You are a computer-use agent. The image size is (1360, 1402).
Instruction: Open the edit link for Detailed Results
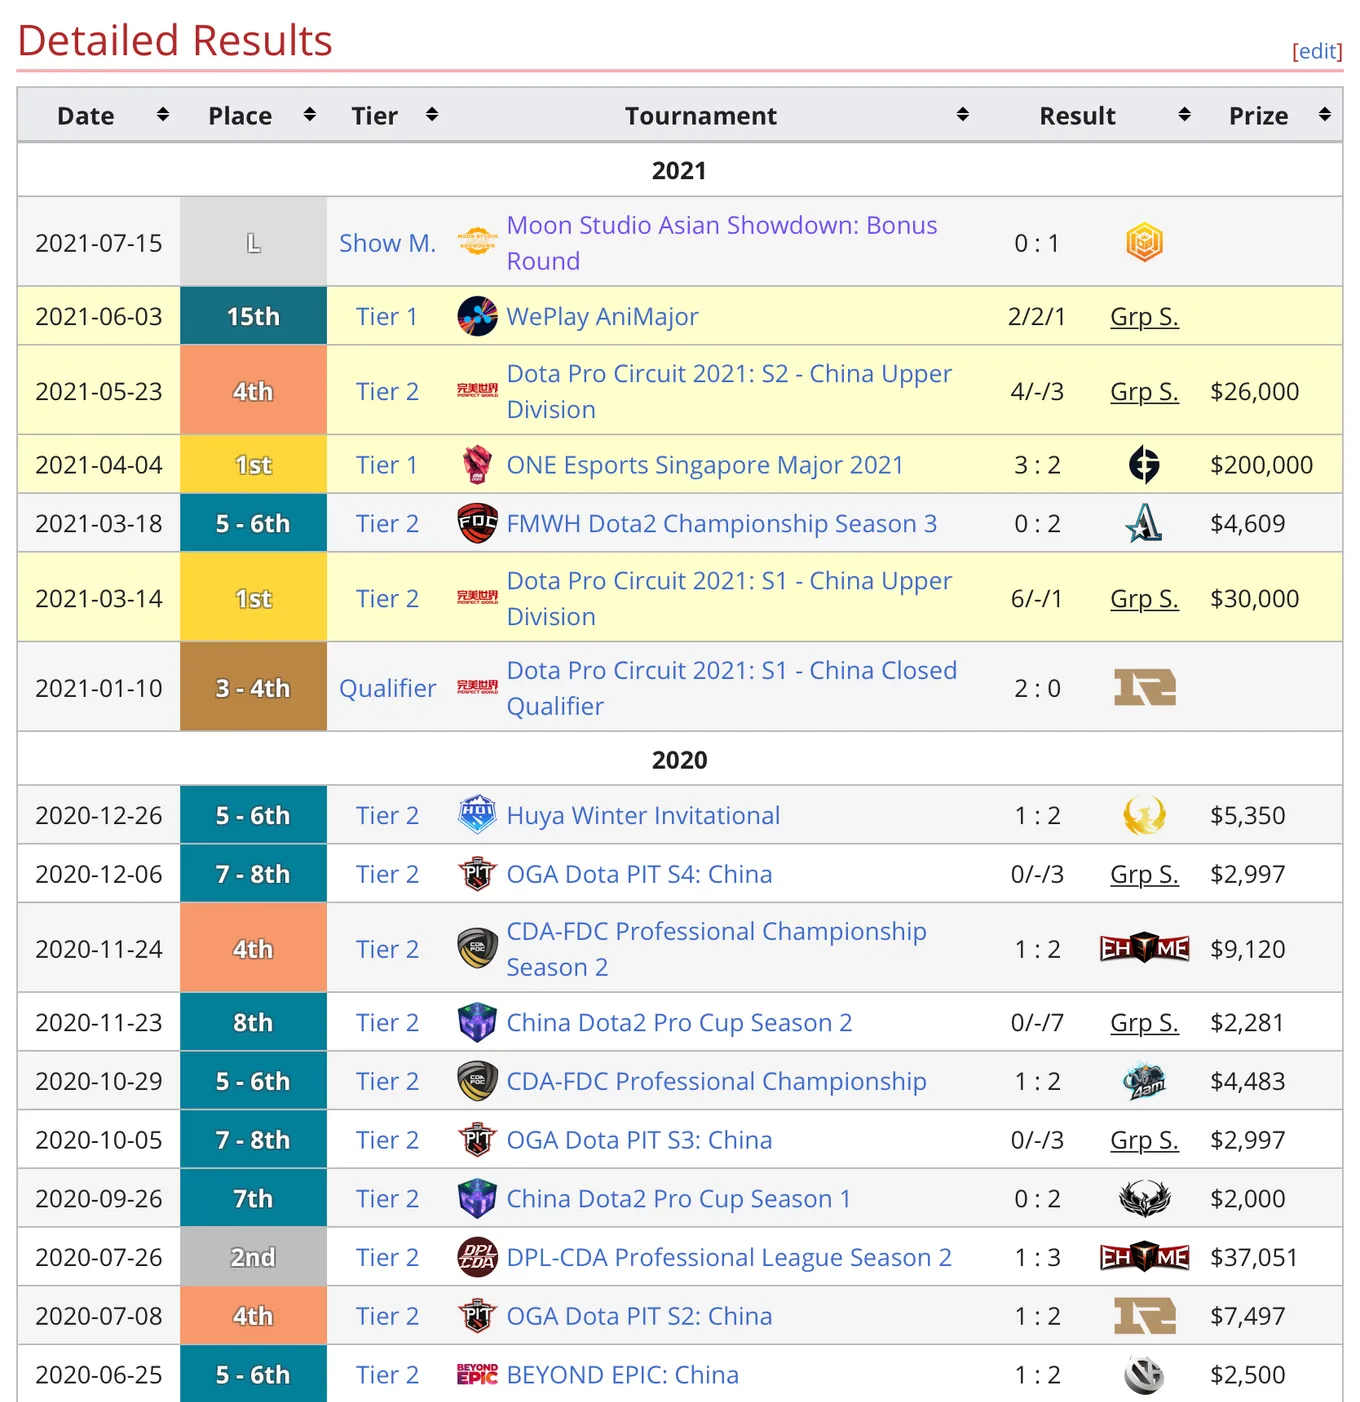click(x=1317, y=51)
